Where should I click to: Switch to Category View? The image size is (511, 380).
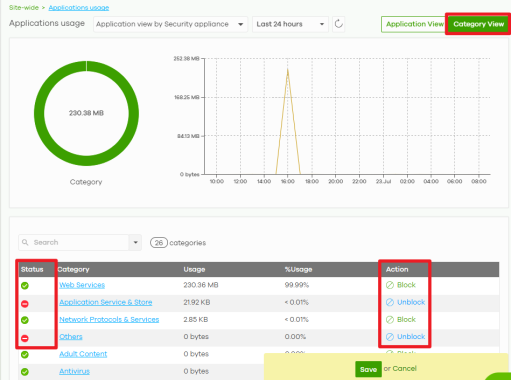click(x=478, y=24)
